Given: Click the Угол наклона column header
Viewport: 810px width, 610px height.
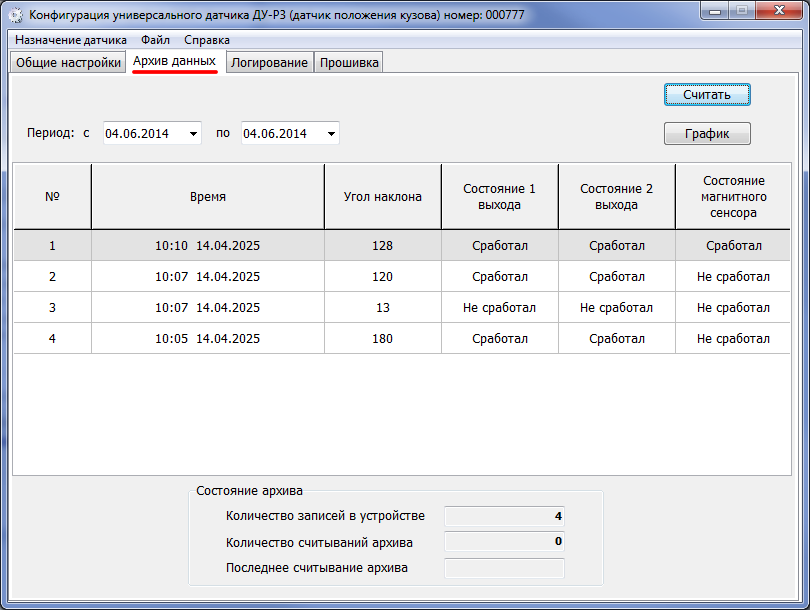Looking at the screenshot, I should 383,197.
